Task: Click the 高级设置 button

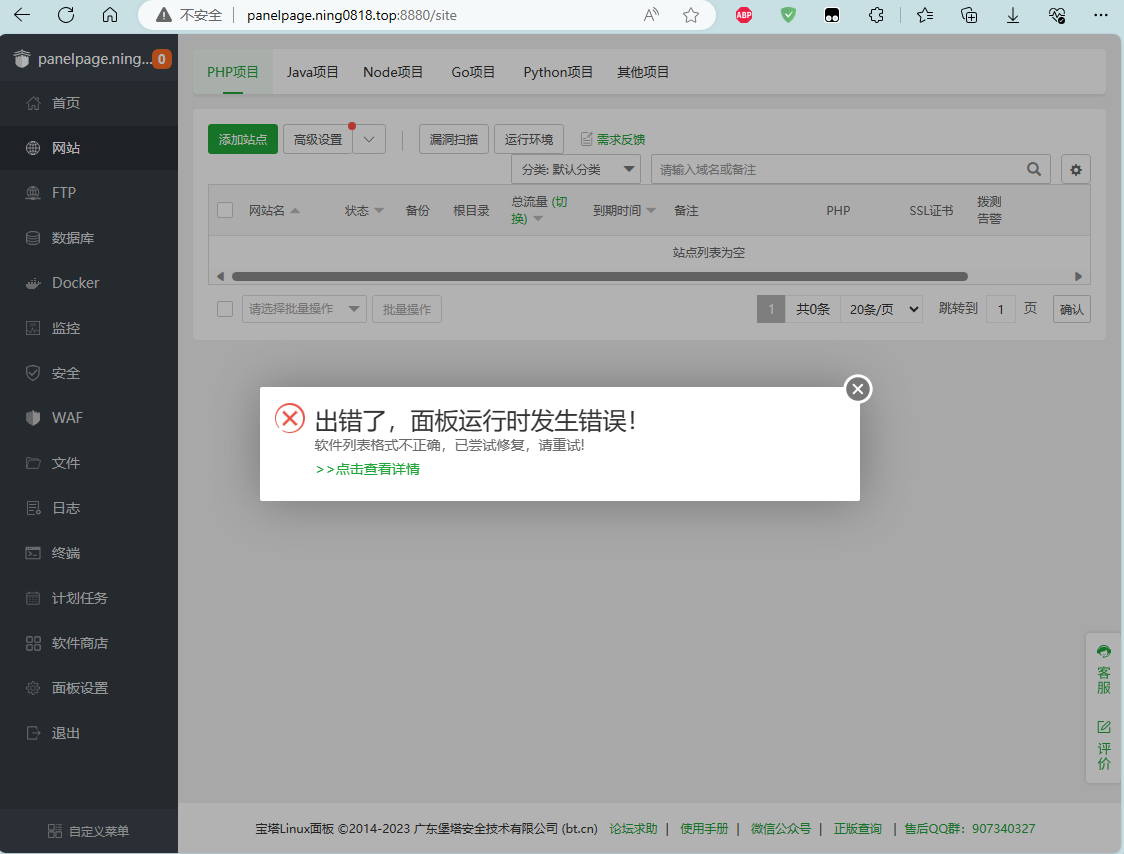Action: point(318,139)
